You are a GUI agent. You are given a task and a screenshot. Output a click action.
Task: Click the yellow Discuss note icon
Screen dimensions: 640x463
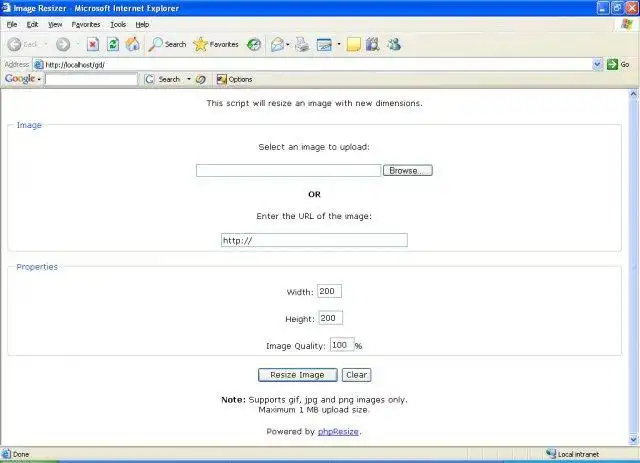click(x=353, y=44)
